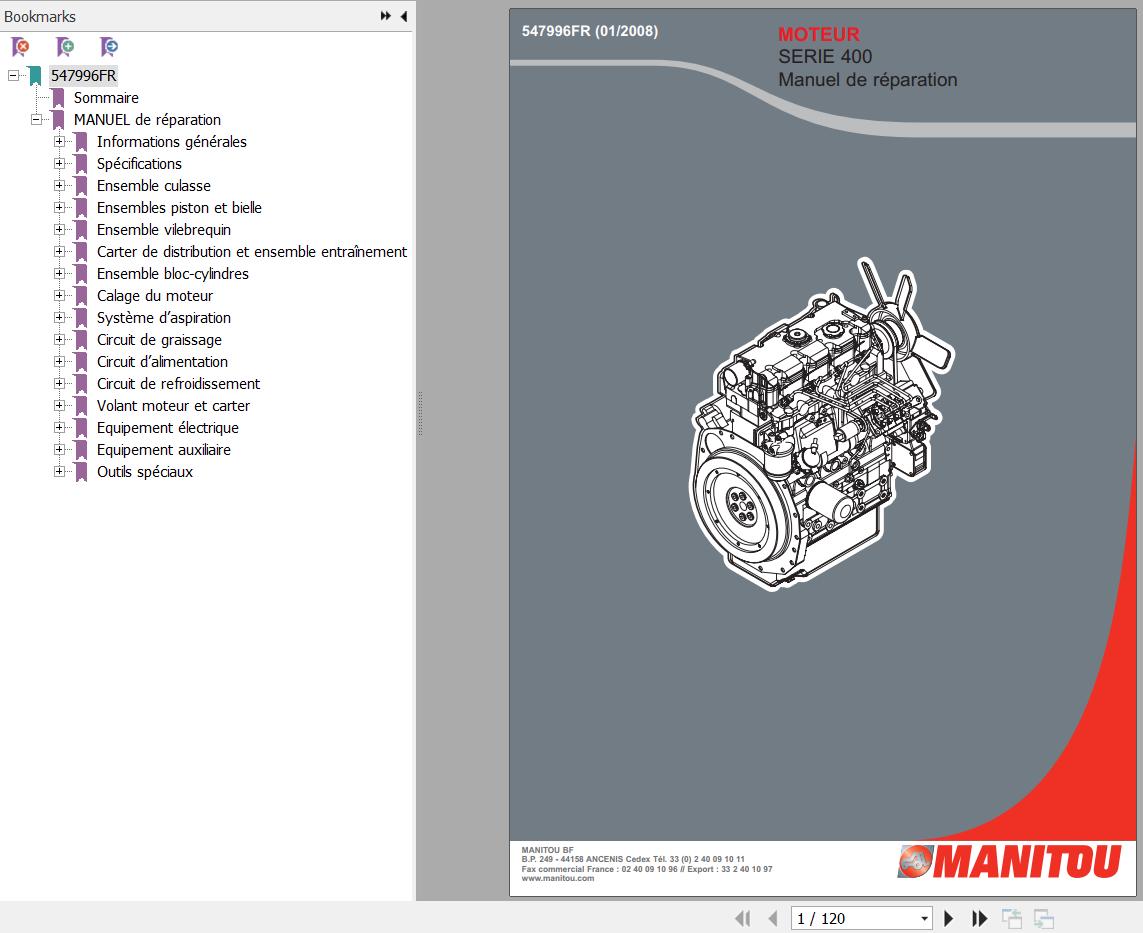
Task: Open Ensembles piston et bielle bookmark
Action: point(179,208)
